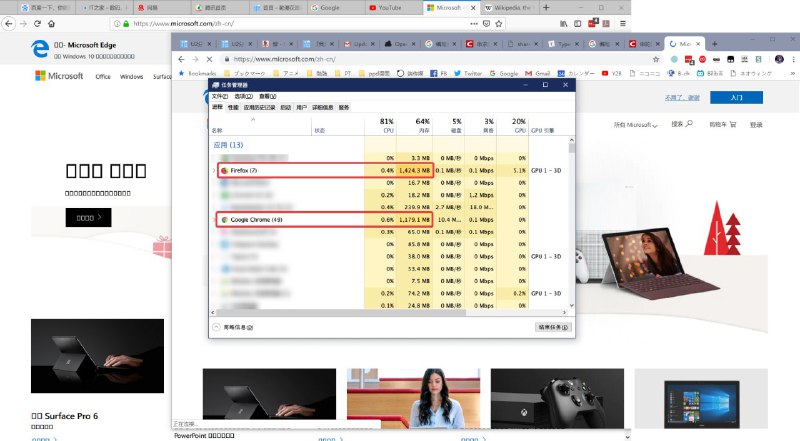Click 应用 (13) group heading
Screen dimensions: 800x441
tap(228, 145)
